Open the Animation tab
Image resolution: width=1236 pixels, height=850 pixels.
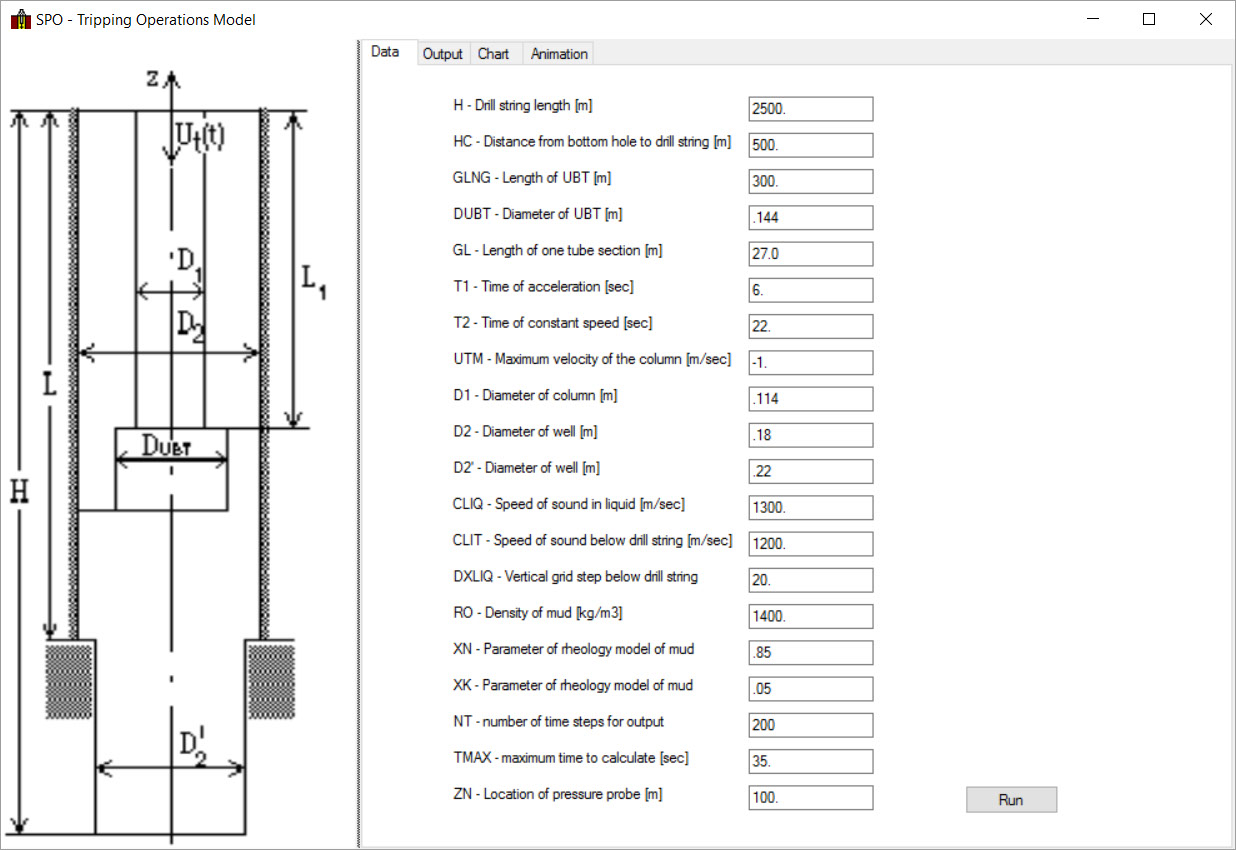(x=559, y=54)
